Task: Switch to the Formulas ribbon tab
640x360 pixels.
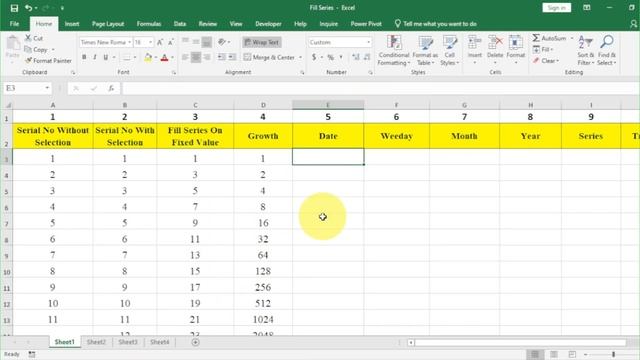Action: [x=149, y=24]
